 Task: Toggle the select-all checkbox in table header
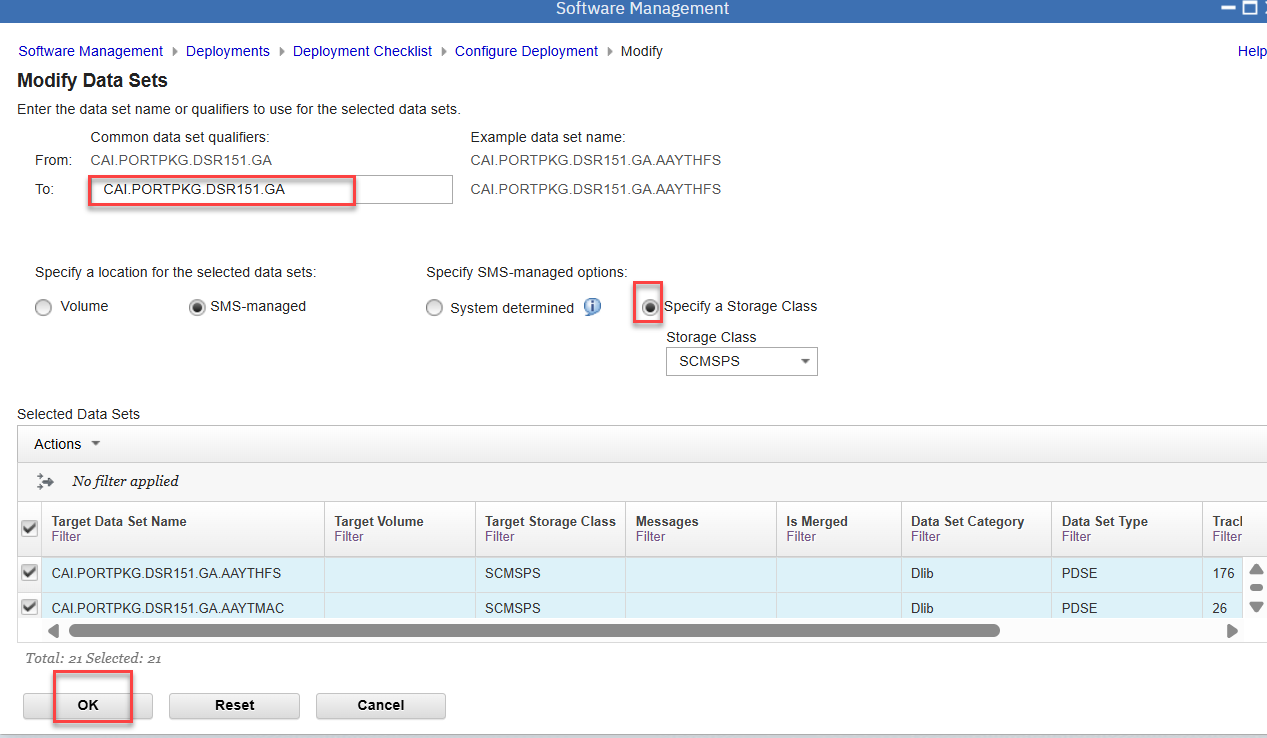pos(30,529)
